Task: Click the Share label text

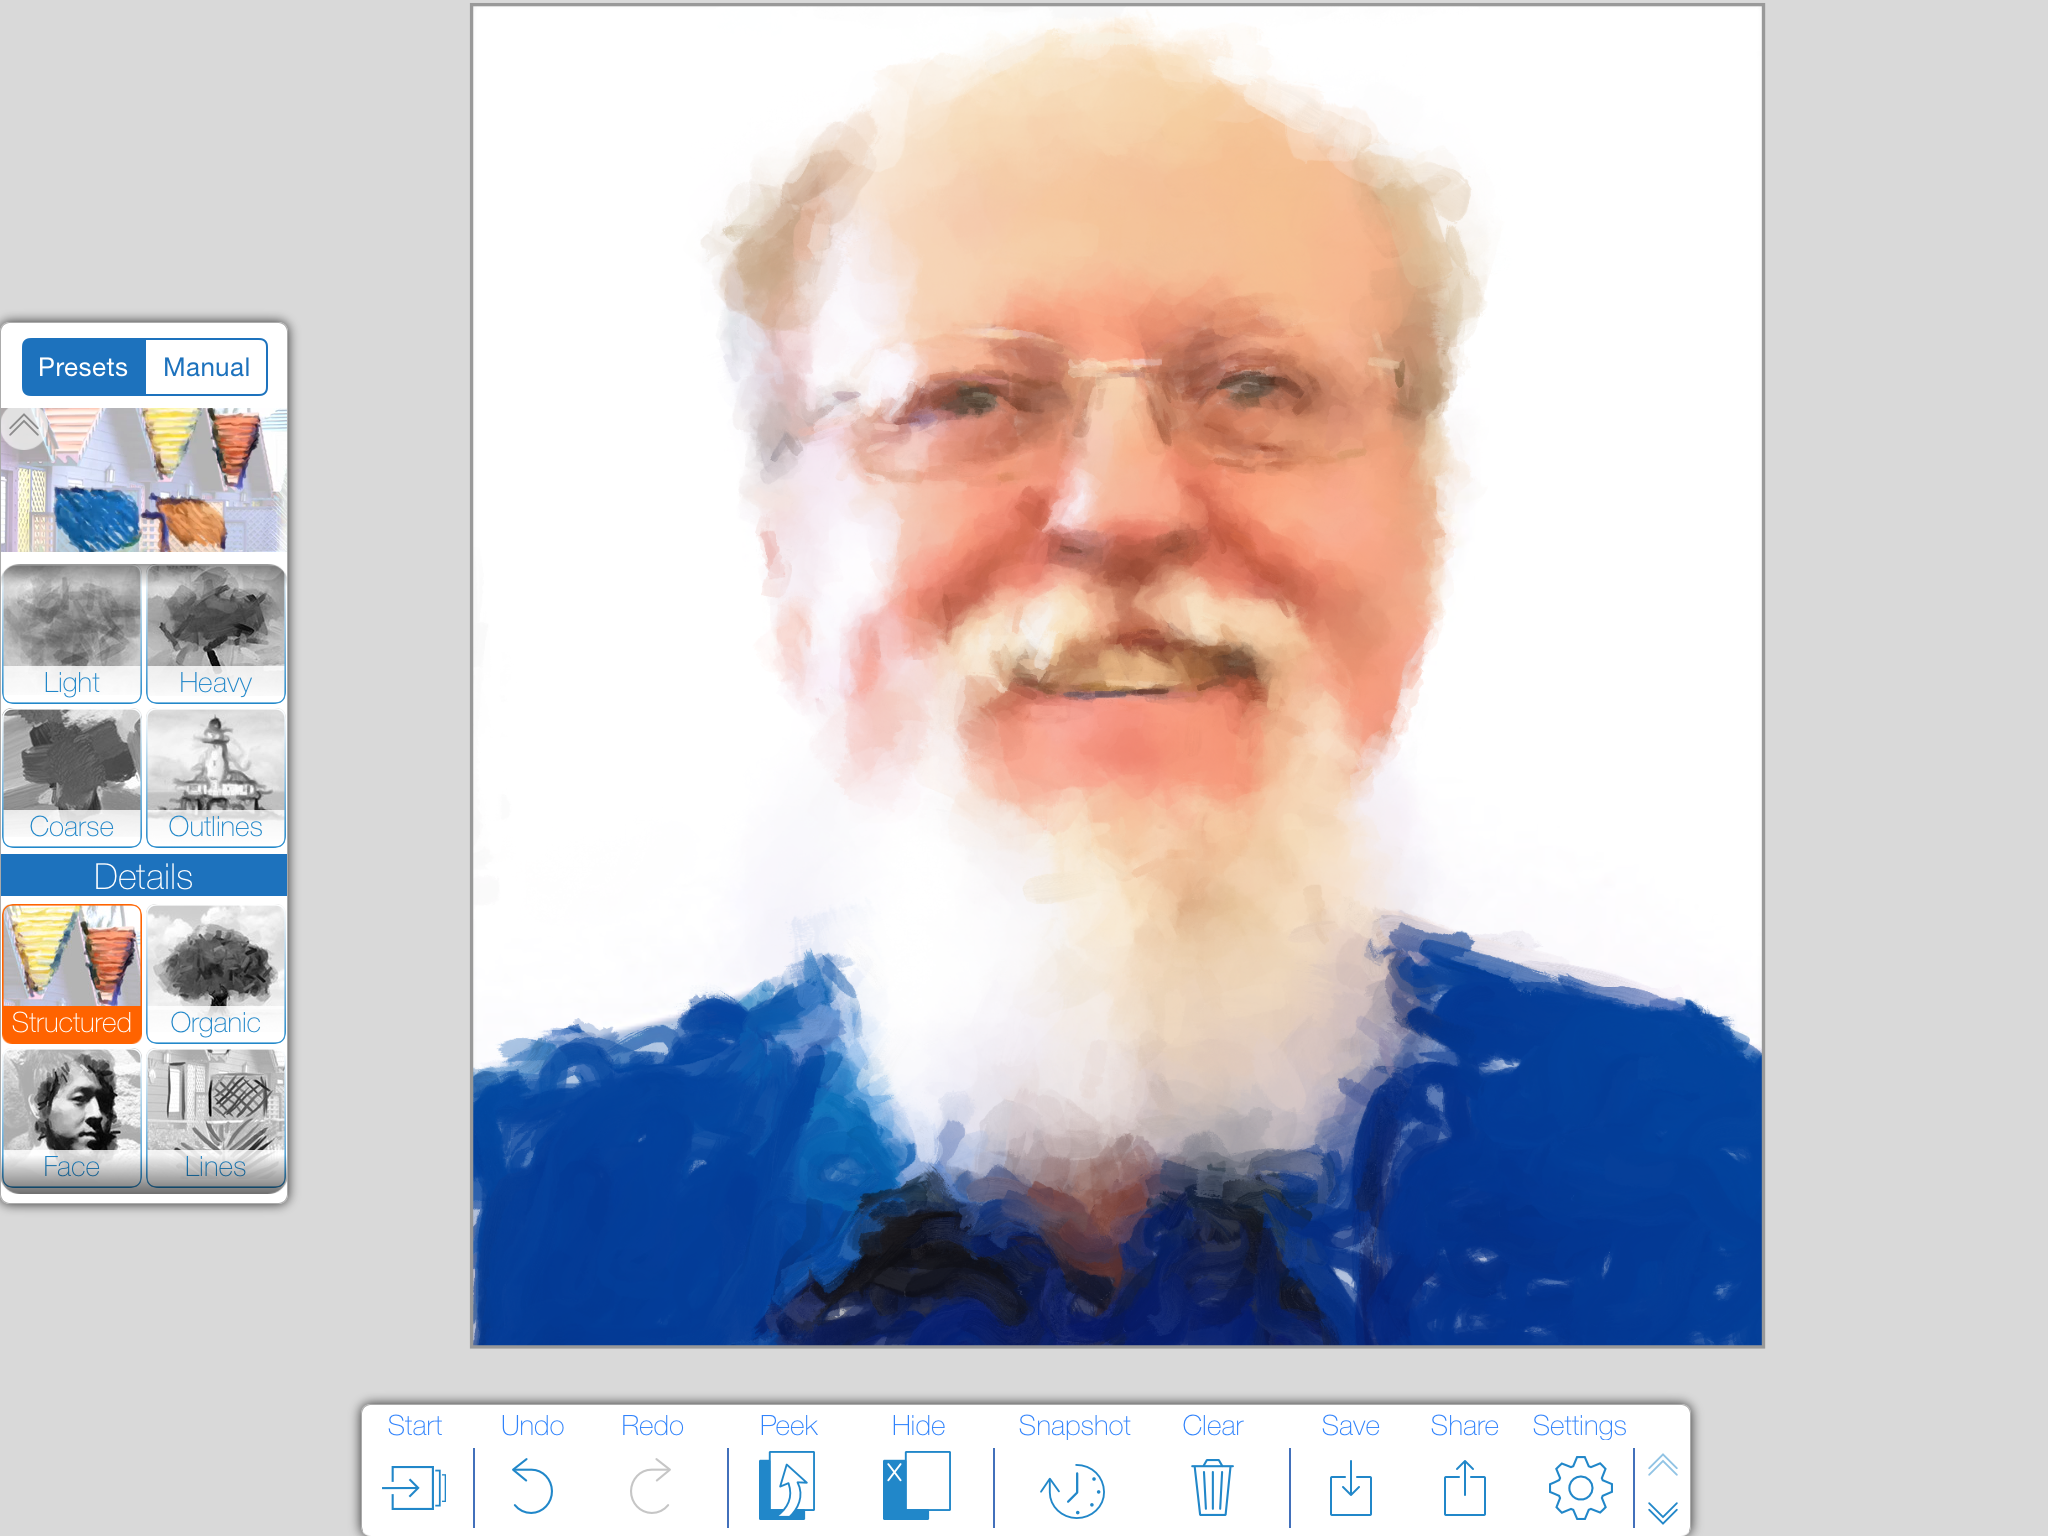Action: pos(1464,1425)
